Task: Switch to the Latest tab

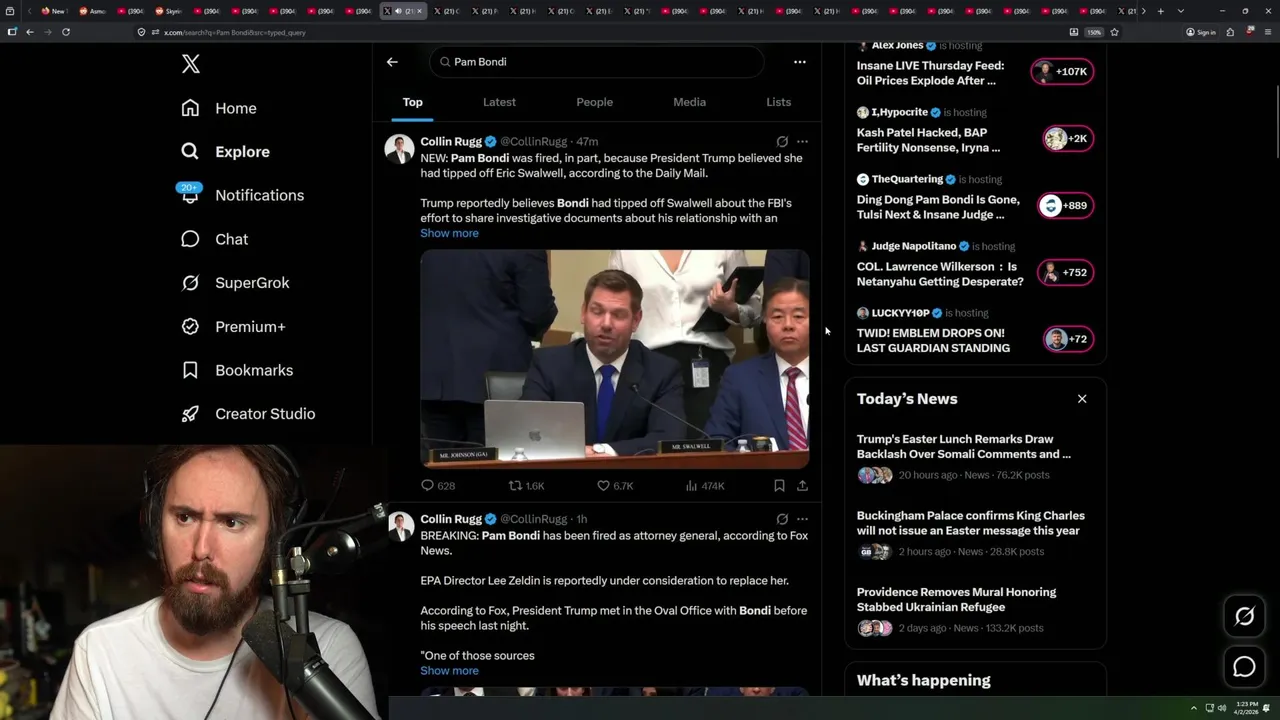Action: pyautogui.click(x=499, y=102)
